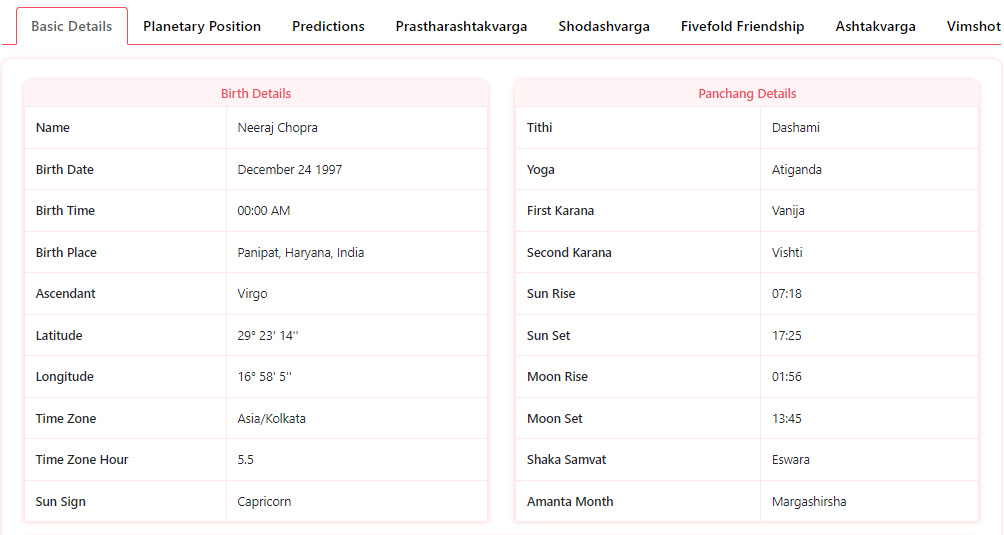This screenshot has height=535, width=1004.
Task: Go to the Shodashvarga tab
Action: [x=604, y=26]
